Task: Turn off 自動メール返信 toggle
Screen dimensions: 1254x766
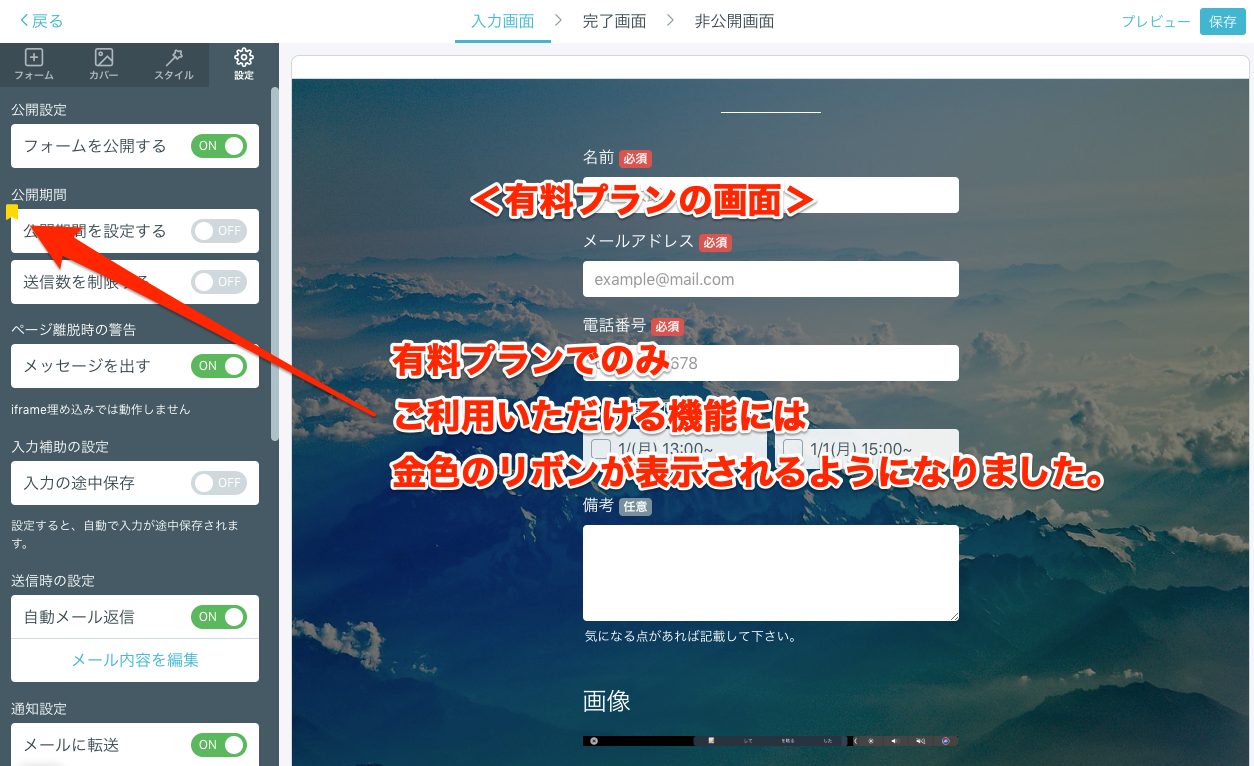Action: click(219, 617)
